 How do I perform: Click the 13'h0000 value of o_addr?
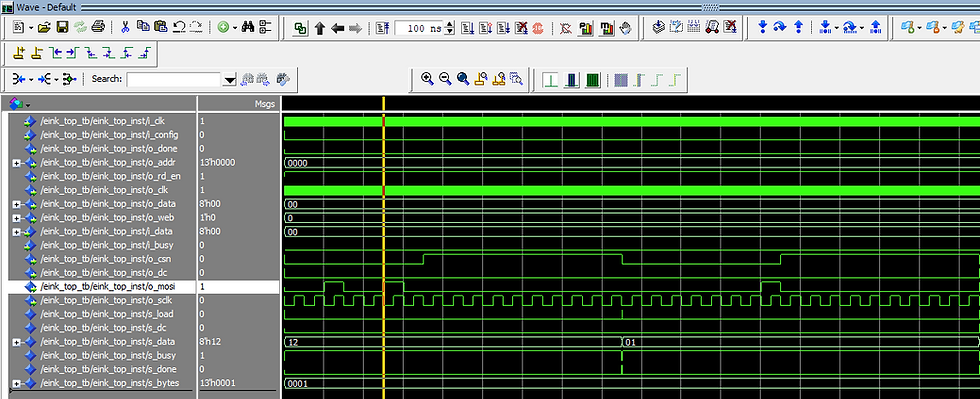(x=217, y=163)
